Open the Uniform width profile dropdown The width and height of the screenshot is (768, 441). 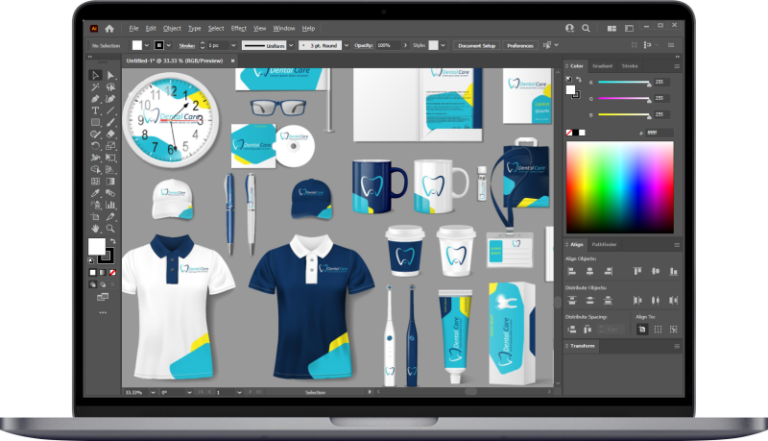point(291,45)
